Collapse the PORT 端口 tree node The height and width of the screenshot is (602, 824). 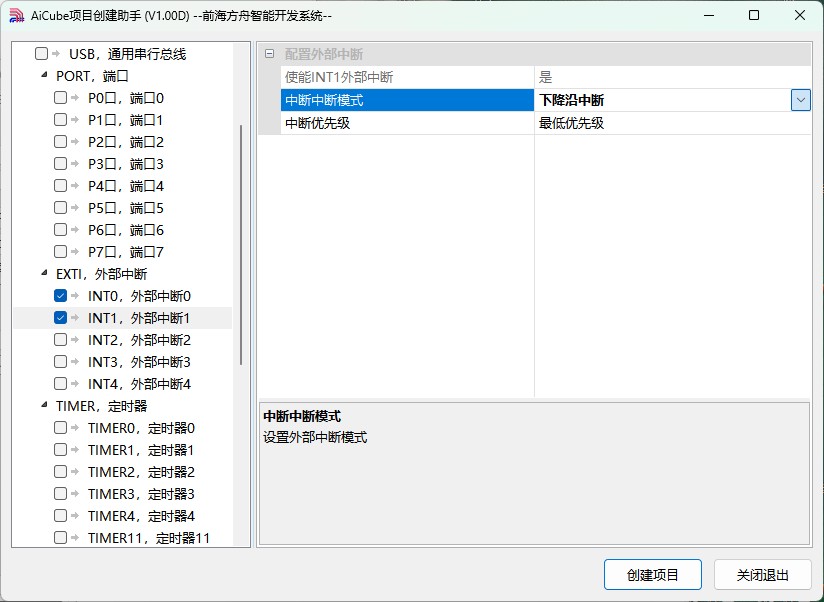click(x=44, y=76)
